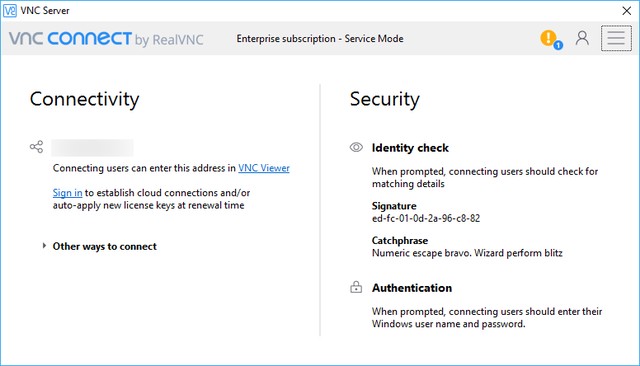Click the catchphrase Numeric escape bravo text
640x366 pixels.
point(467,253)
